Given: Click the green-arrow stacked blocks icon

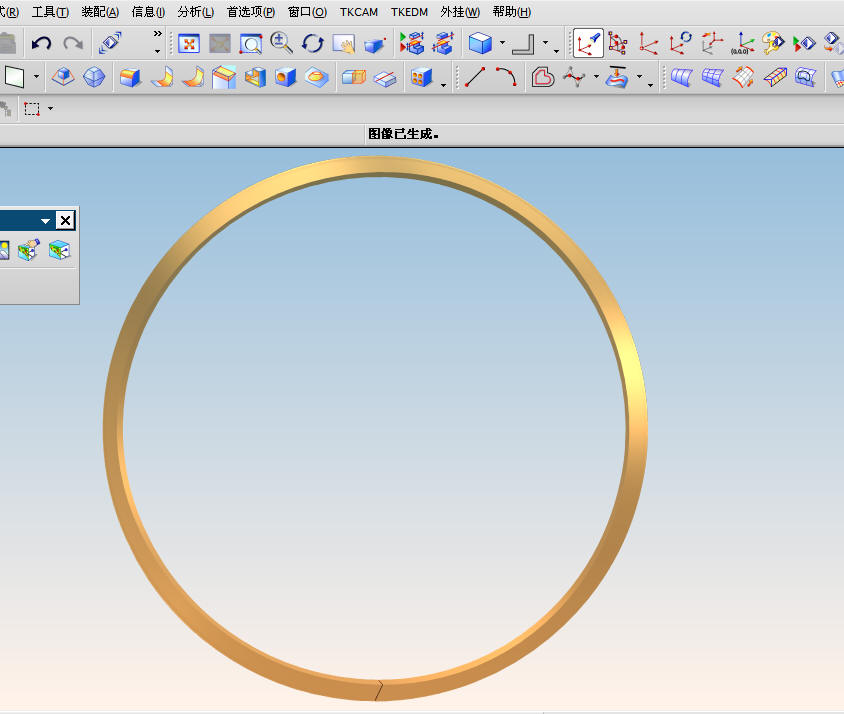Looking at the screenshot, I should click(x=412, y=43).
